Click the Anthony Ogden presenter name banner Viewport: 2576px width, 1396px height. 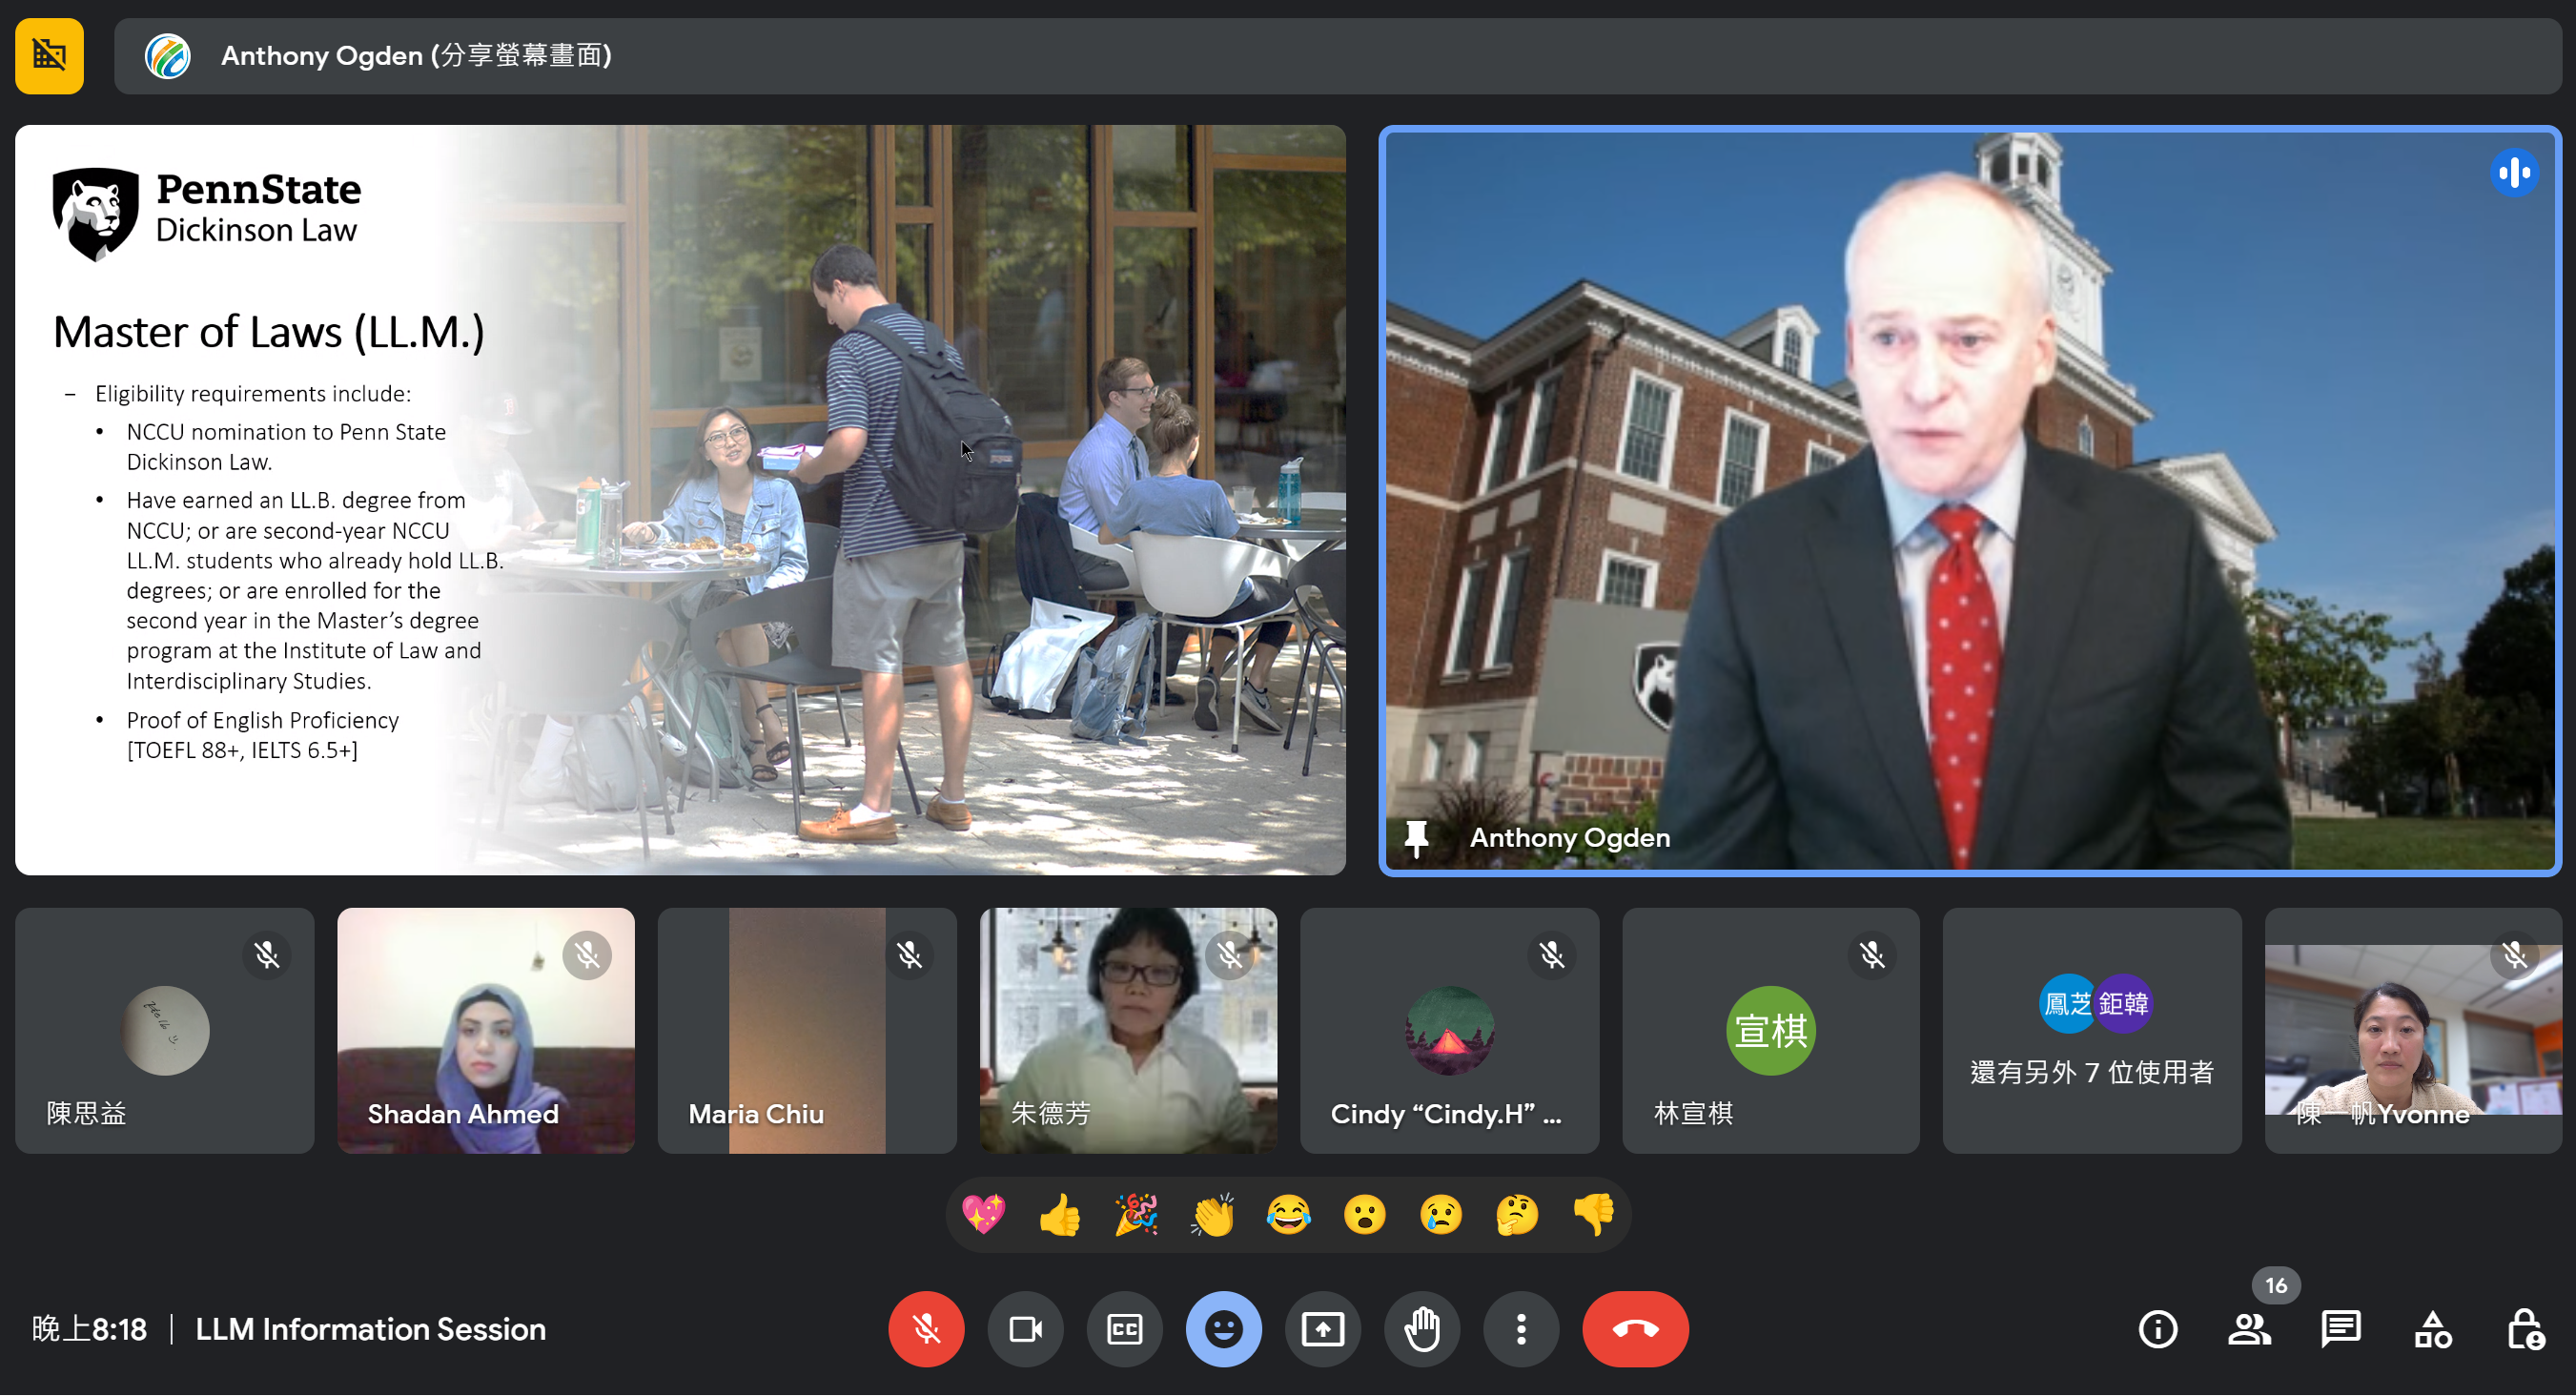(1337, 56)
